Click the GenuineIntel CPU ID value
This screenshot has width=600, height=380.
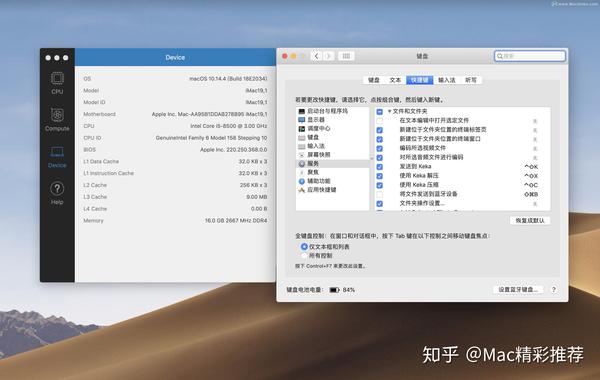coord(211,138)
